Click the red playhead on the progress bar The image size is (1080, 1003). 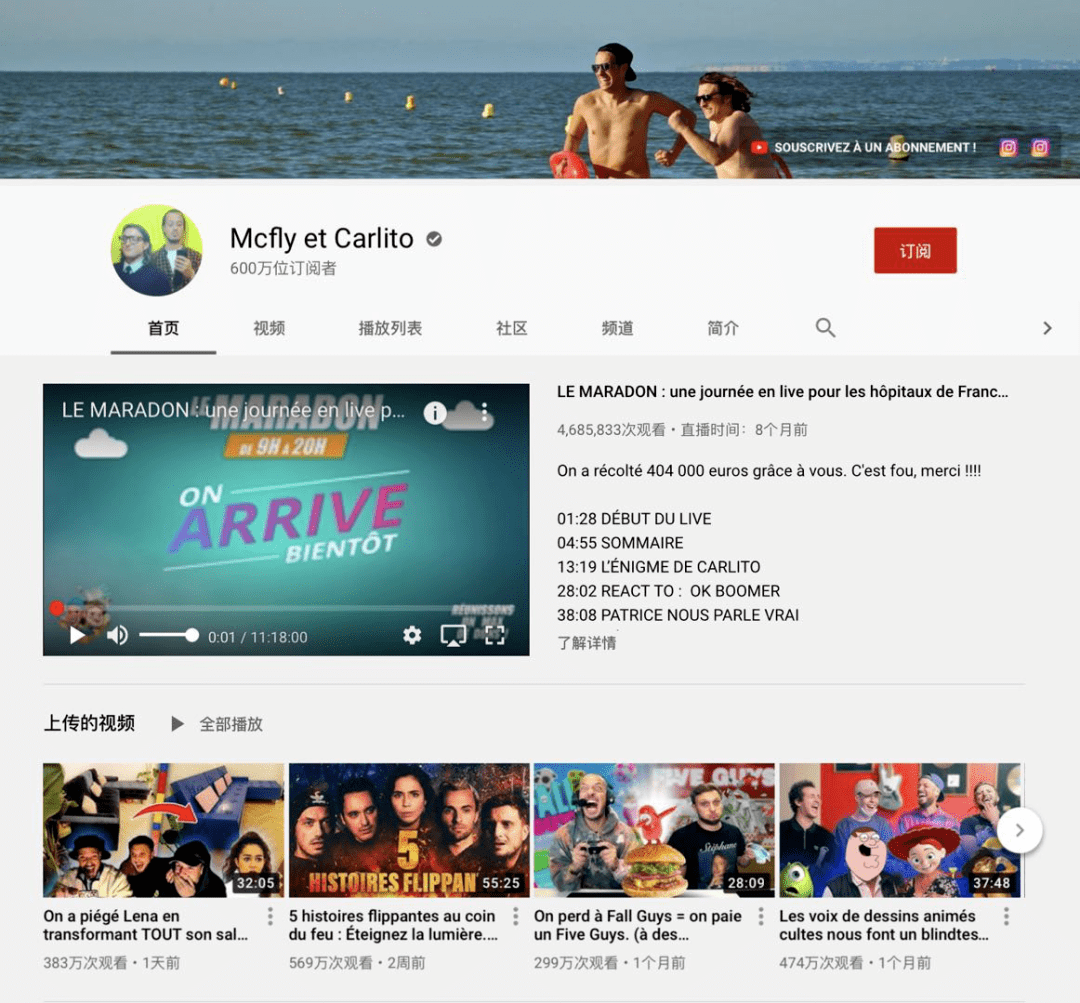click(x=56, y=608)
